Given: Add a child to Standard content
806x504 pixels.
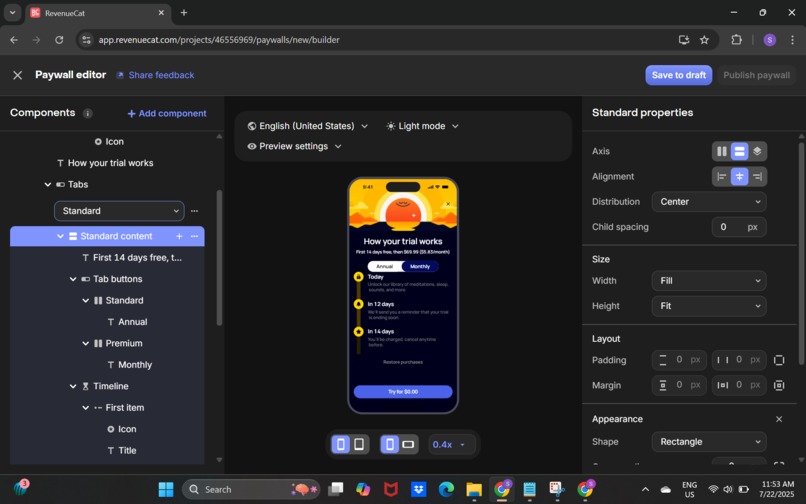Looking at the screenshot, I should point(179,236).
